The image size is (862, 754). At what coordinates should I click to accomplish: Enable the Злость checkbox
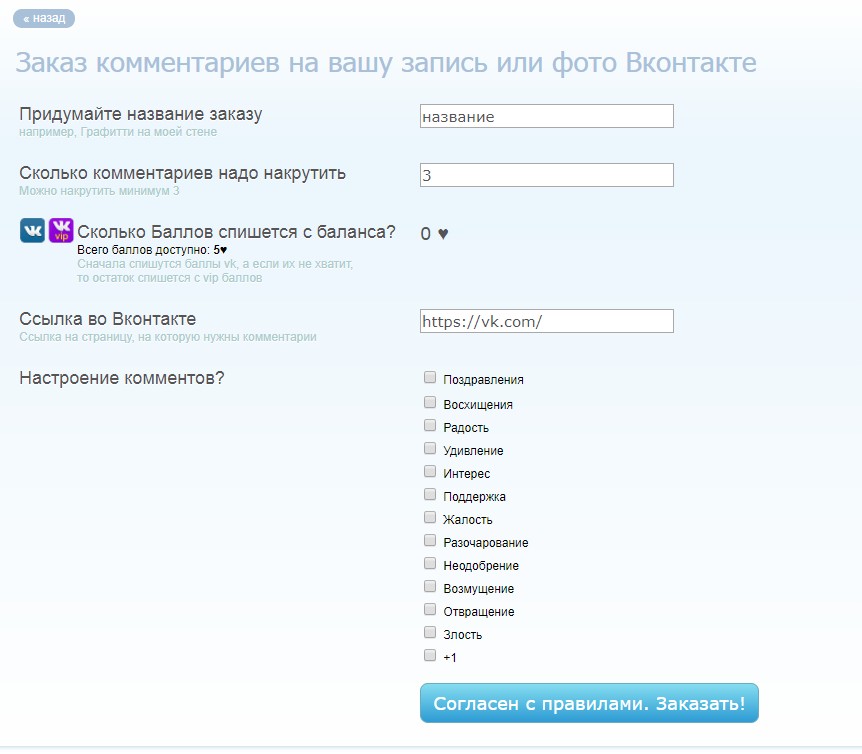[x=430, y=633]
